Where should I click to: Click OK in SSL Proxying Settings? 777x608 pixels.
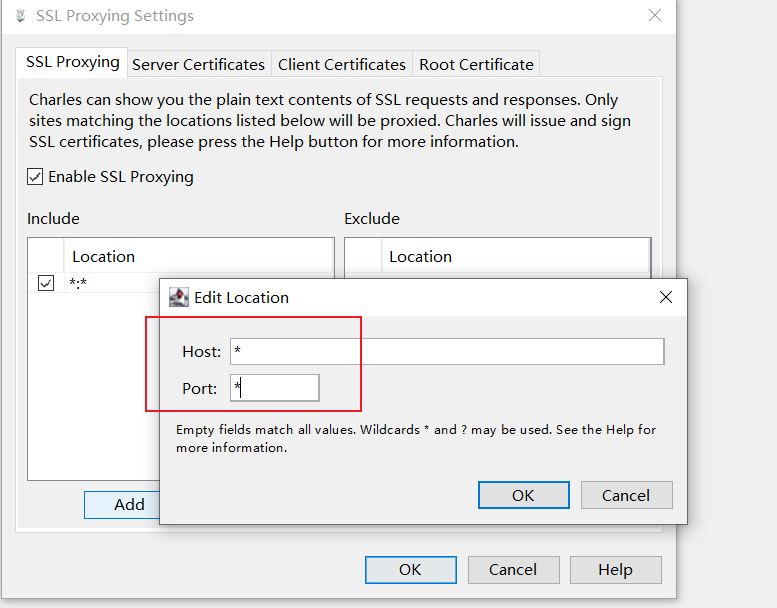pyautogui.click(x=410, y=569)
